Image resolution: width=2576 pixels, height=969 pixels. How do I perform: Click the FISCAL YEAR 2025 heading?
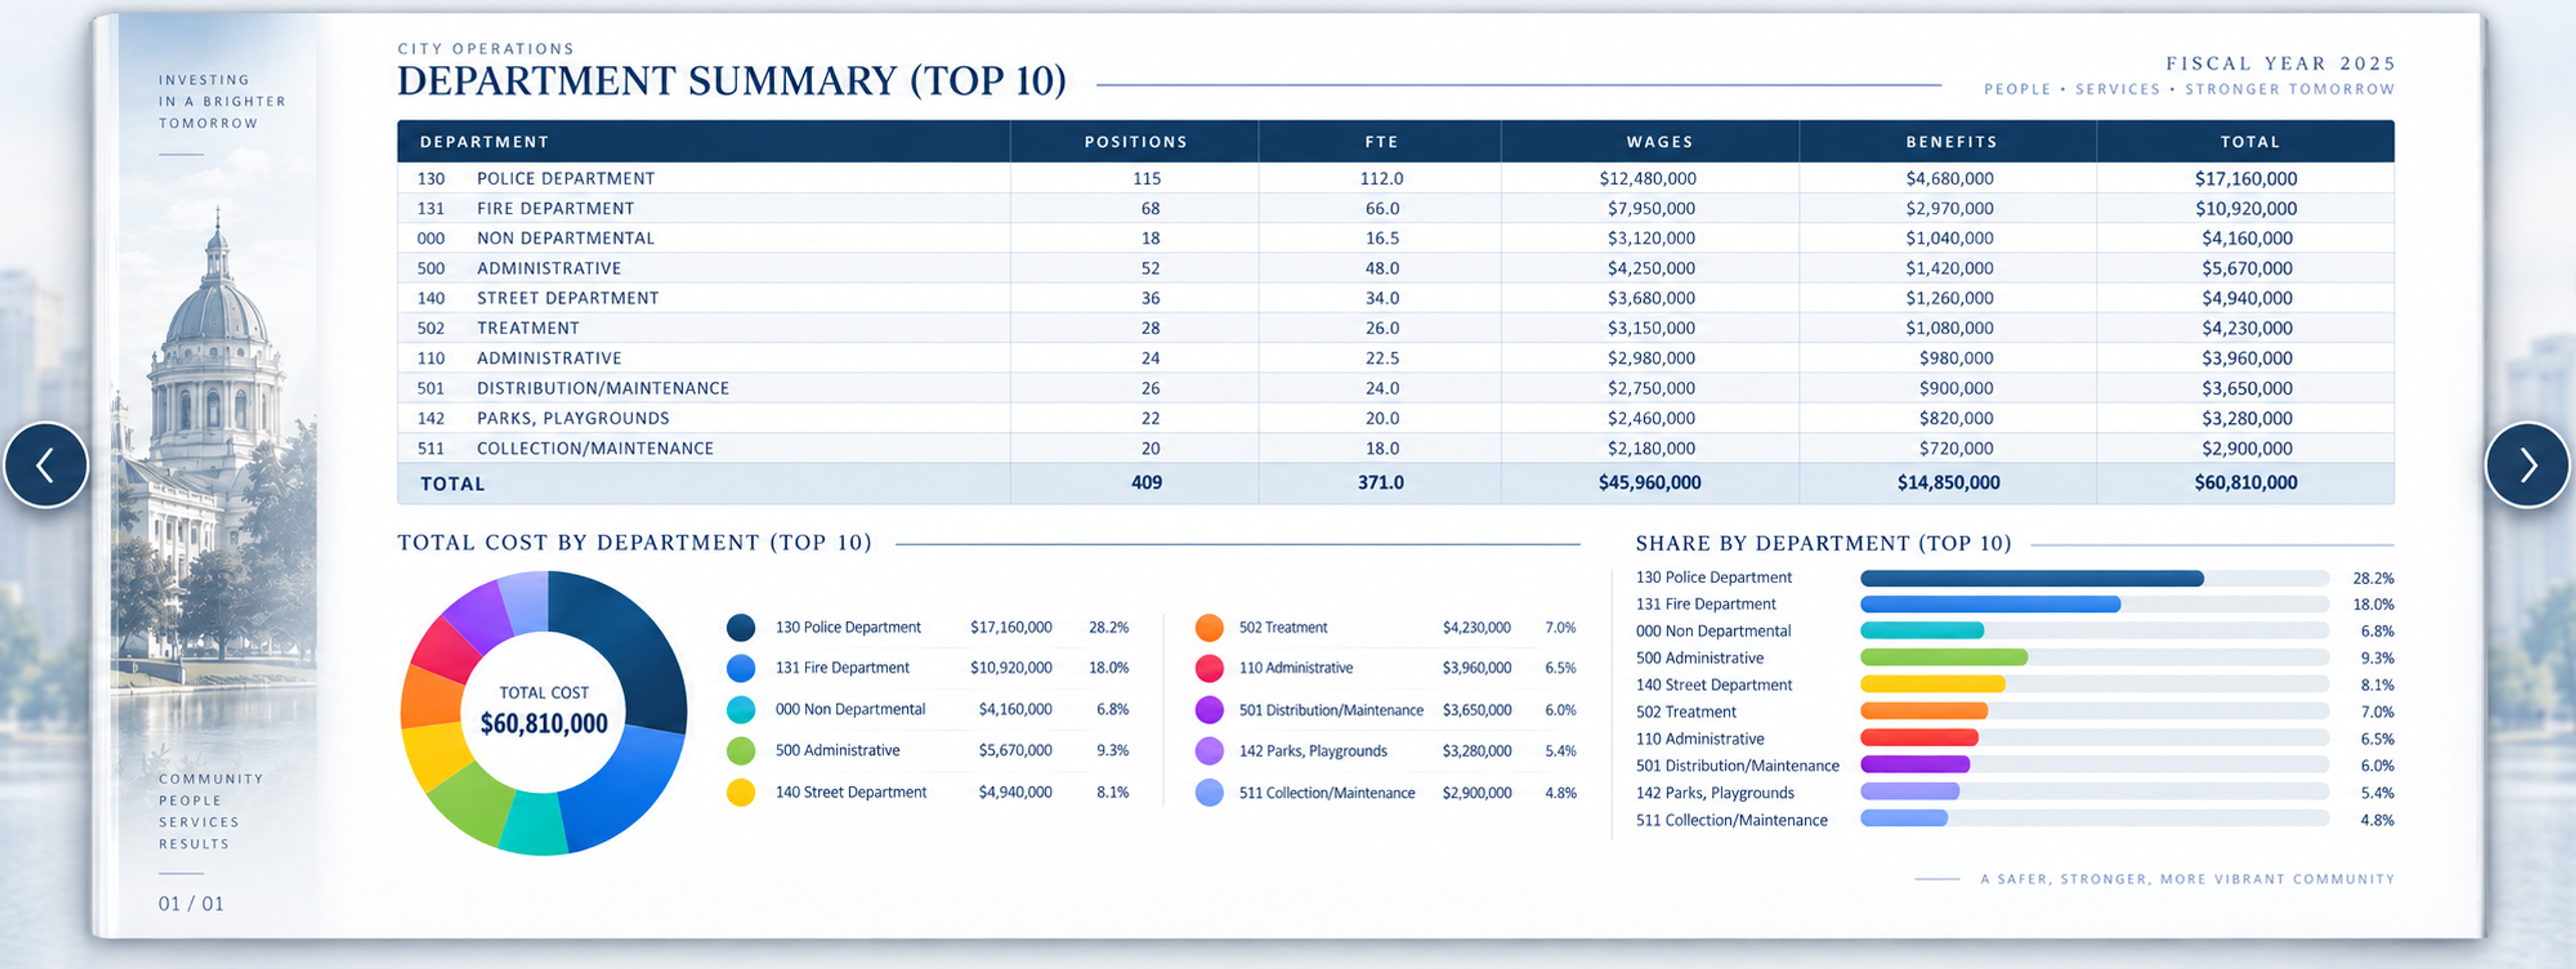pyautogui.click(x=2281, y=63)
